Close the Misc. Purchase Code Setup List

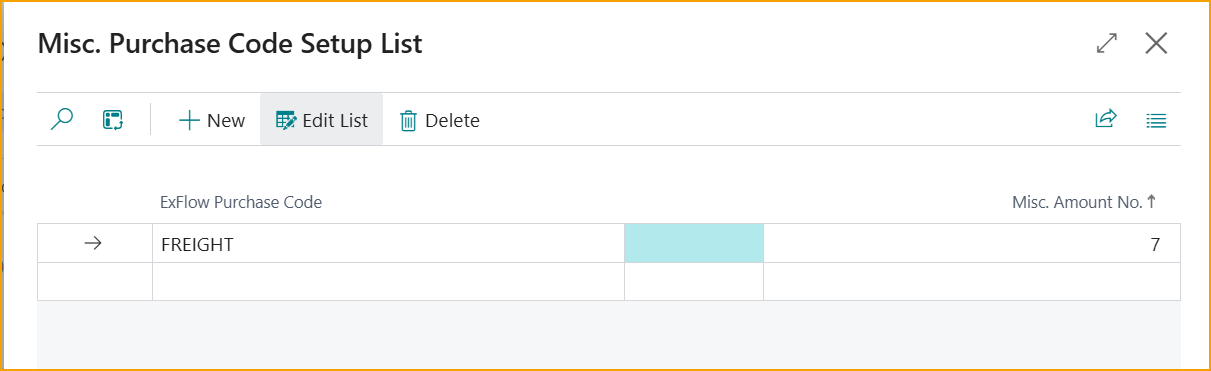(x=1157, y=44)
